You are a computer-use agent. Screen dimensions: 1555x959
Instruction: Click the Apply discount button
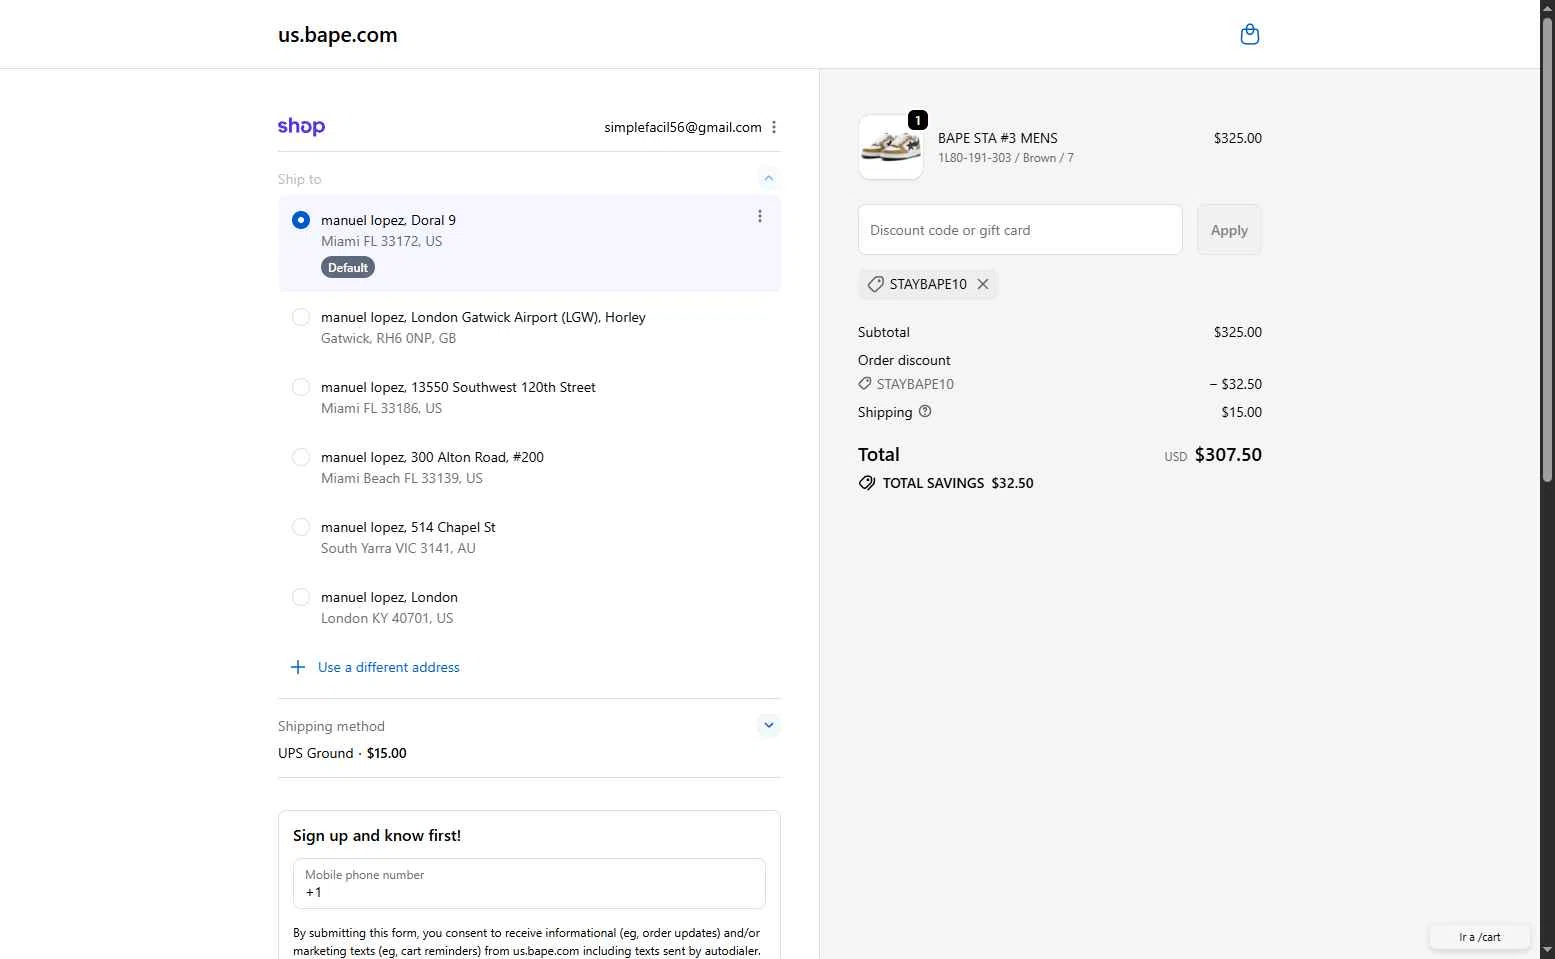click(x=1229, y=230)
